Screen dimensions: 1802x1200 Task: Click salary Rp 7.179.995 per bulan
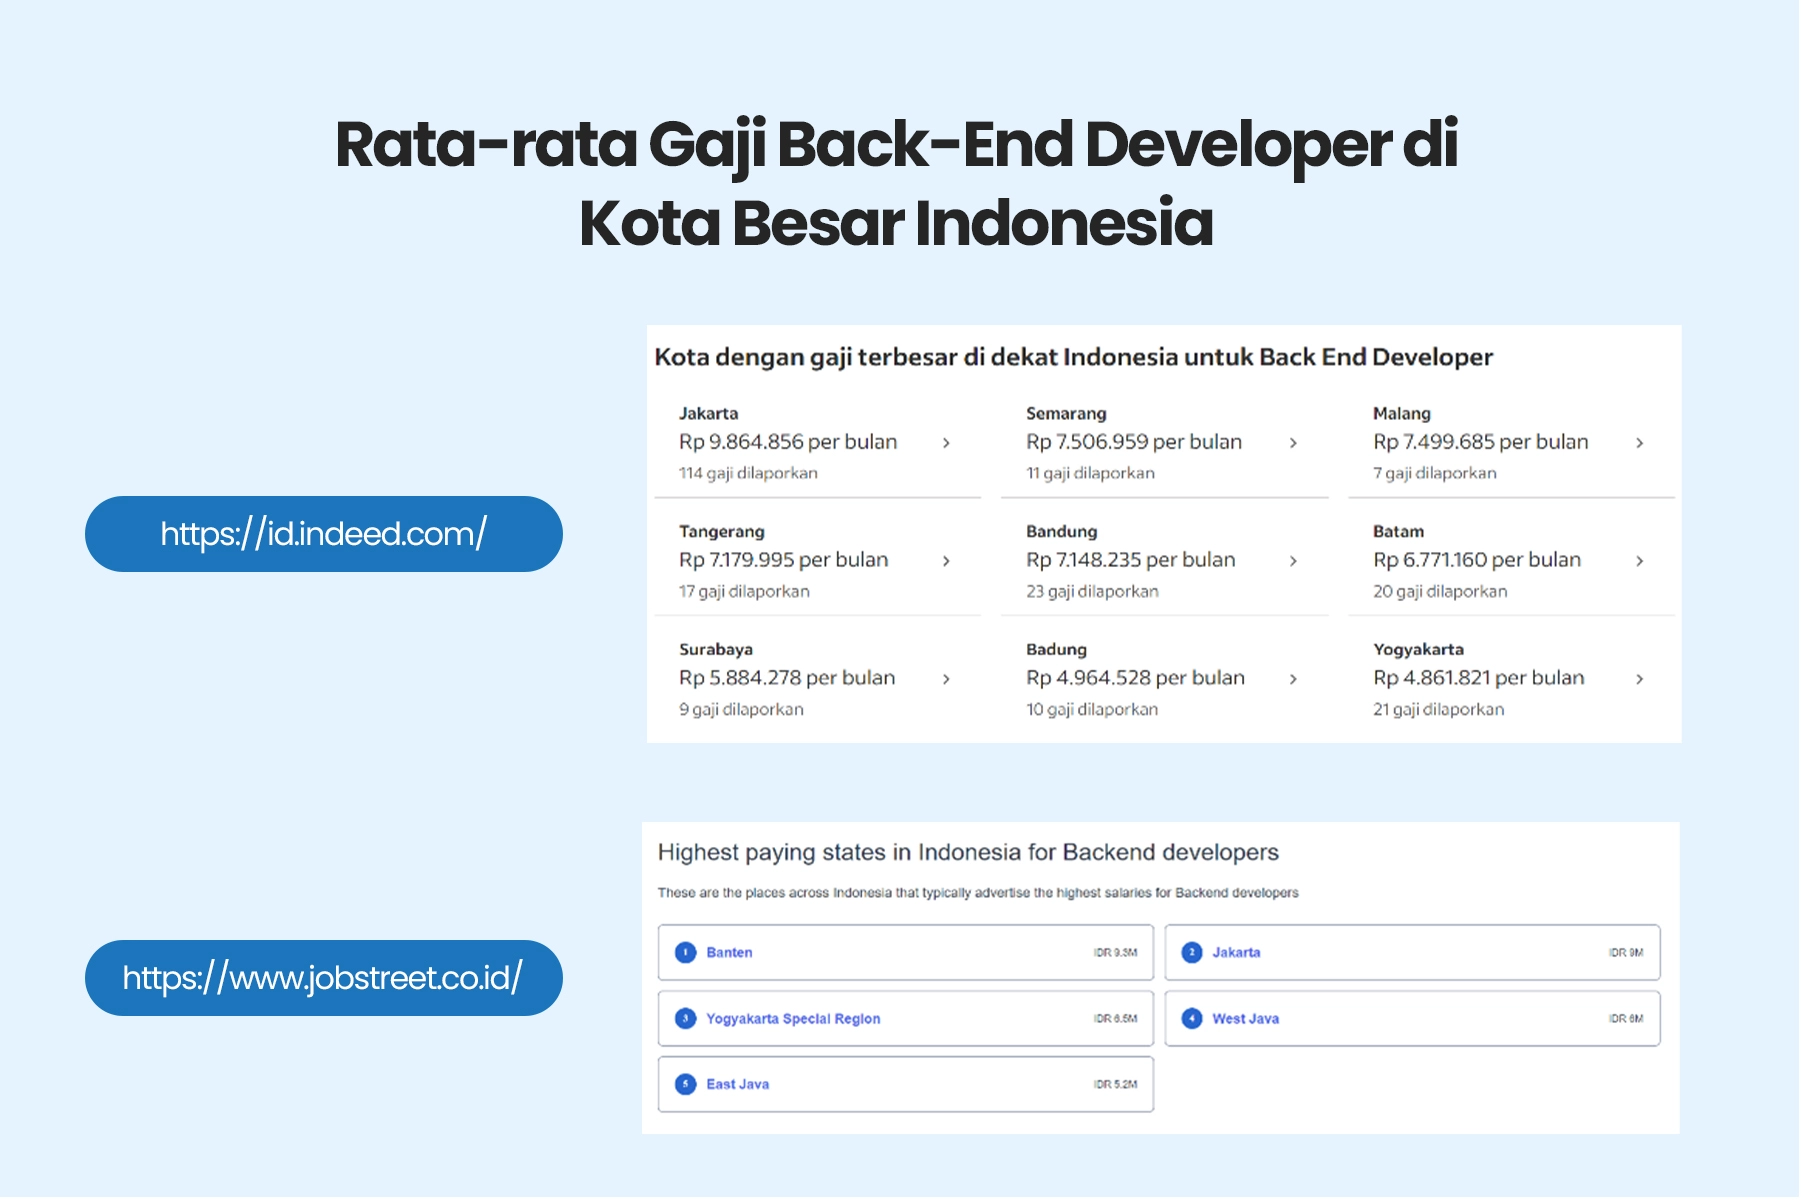pyautogui.click(x=783, y=560)
